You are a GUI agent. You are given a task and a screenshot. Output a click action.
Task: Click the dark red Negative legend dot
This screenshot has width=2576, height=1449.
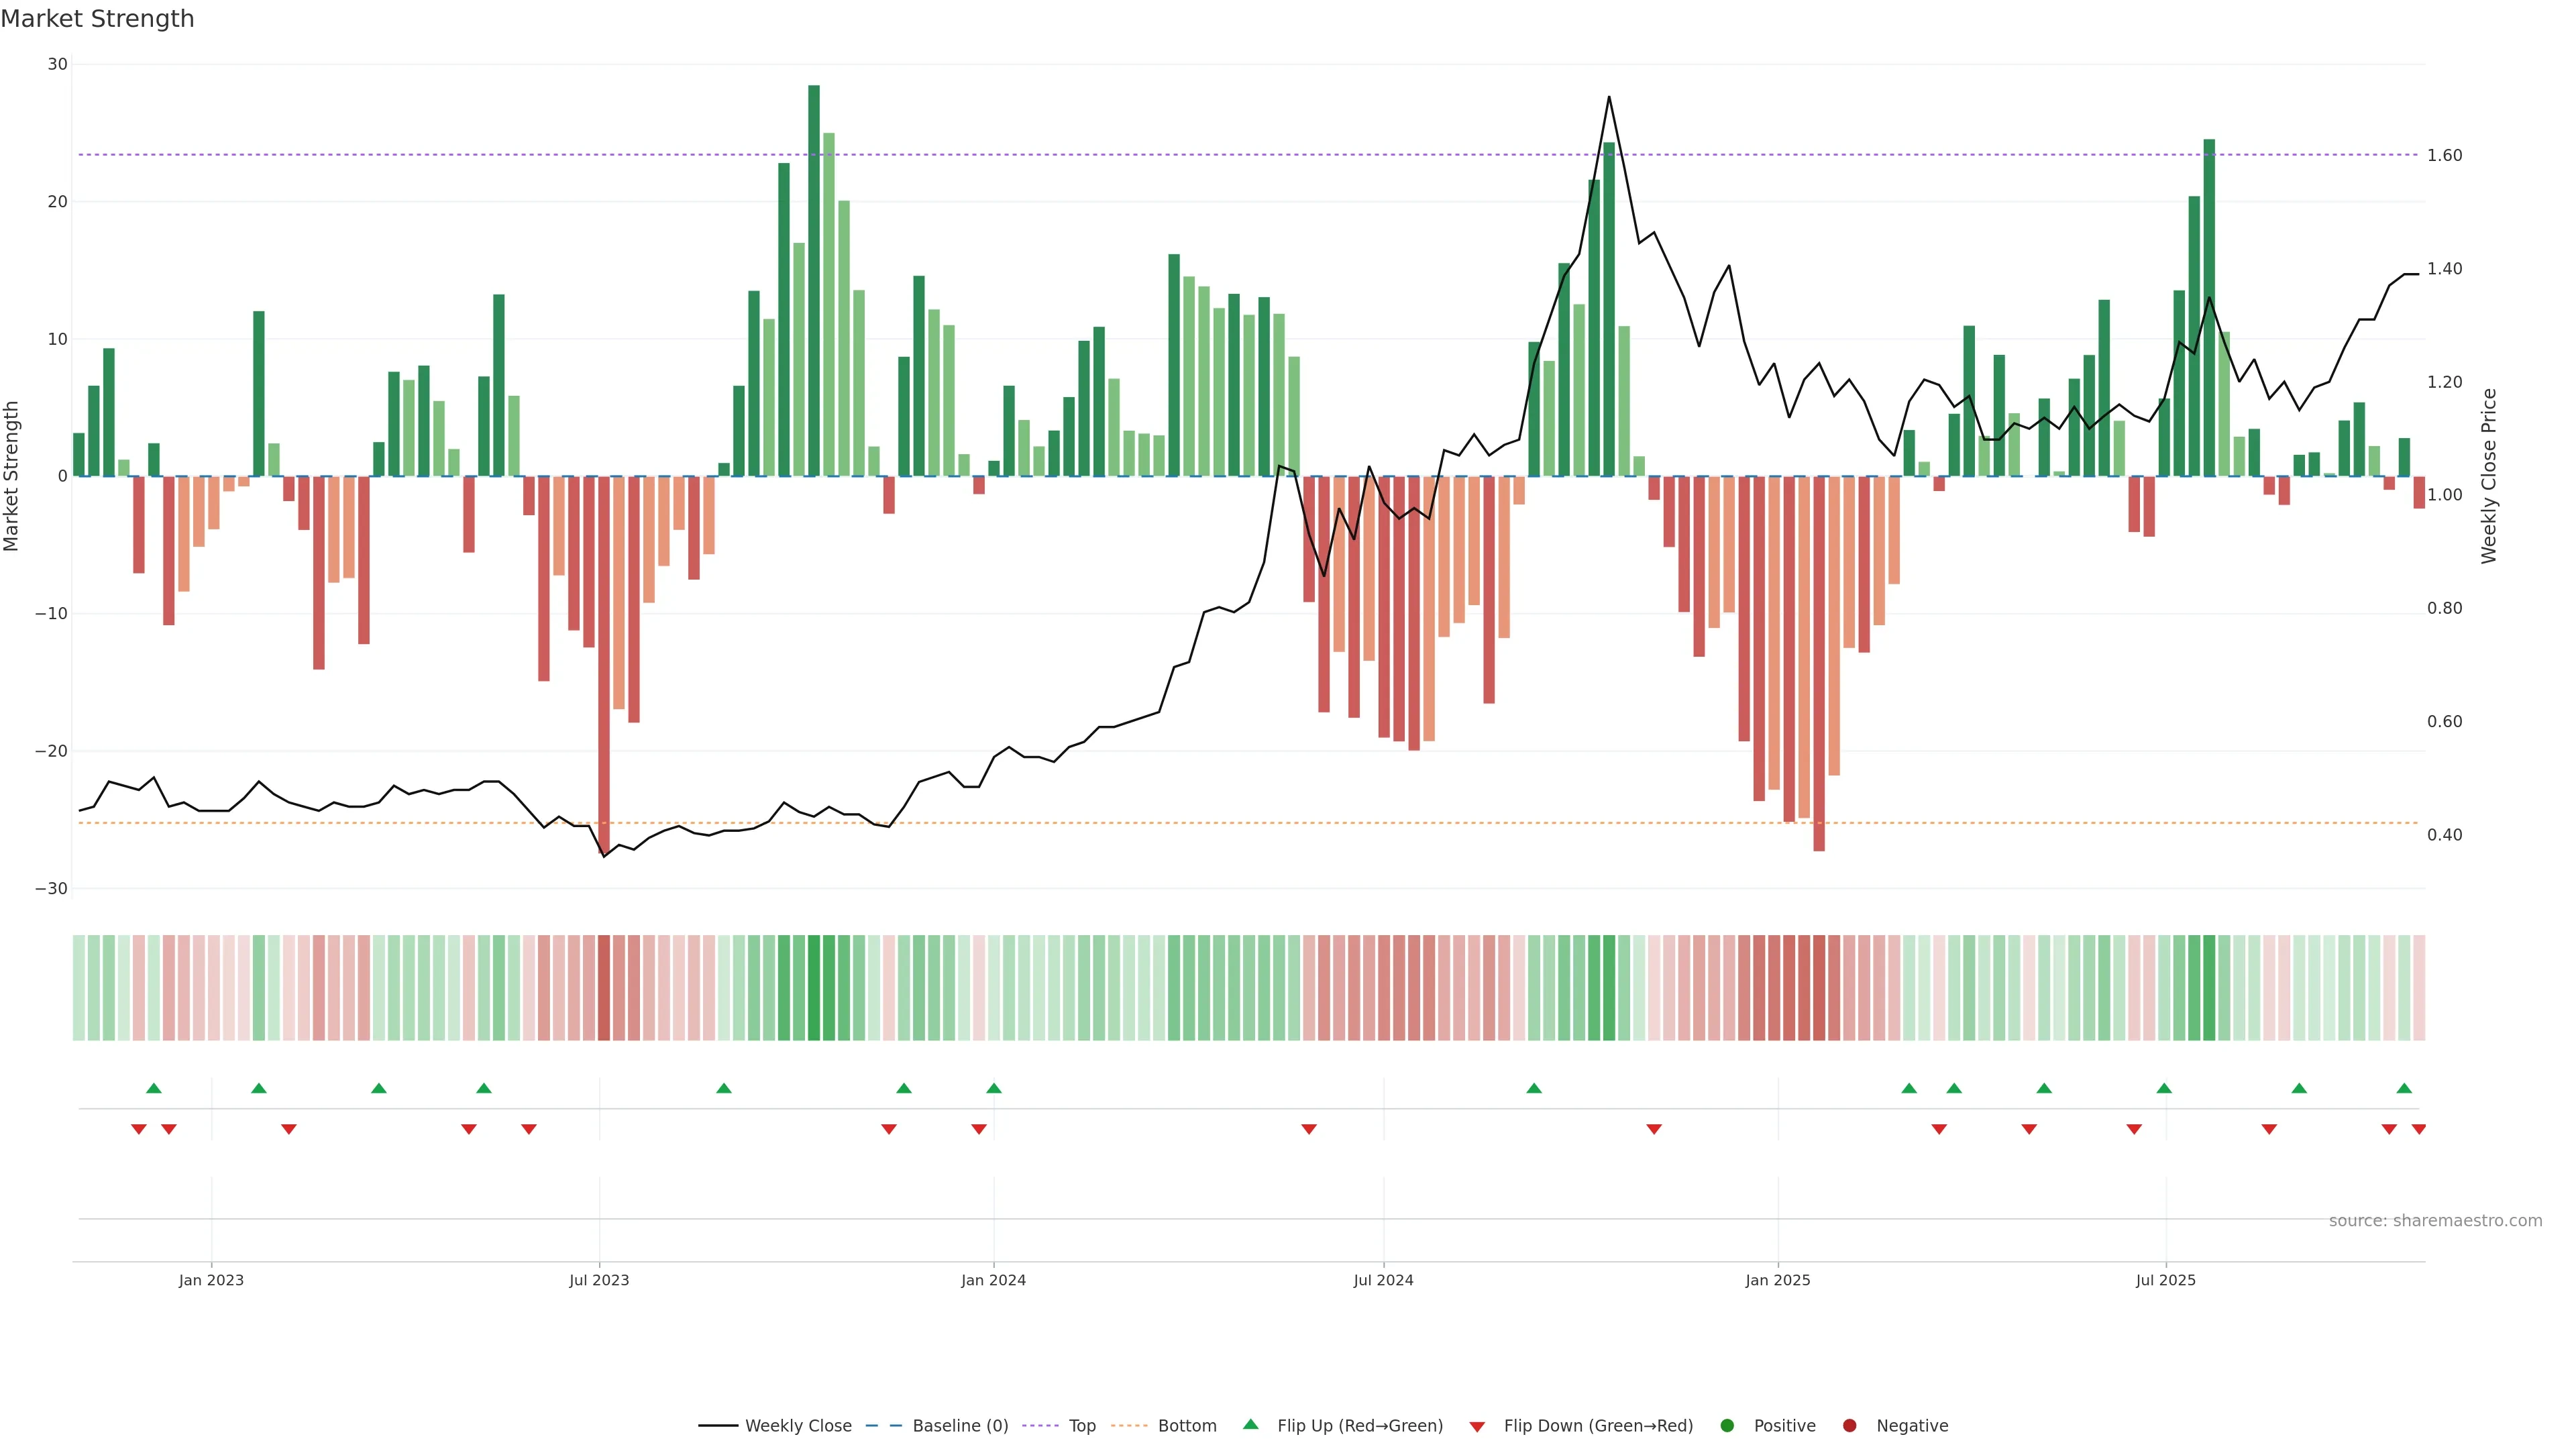tap(1849, 1425)
